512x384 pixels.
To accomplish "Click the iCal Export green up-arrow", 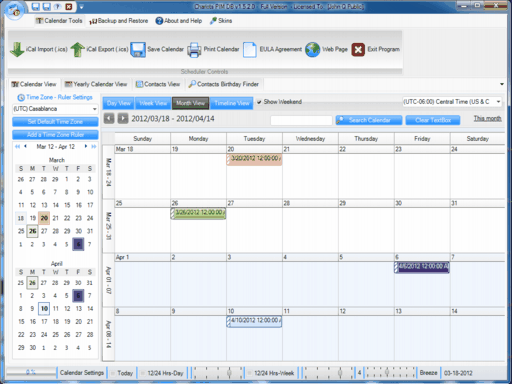I will [x=77, y=49].
